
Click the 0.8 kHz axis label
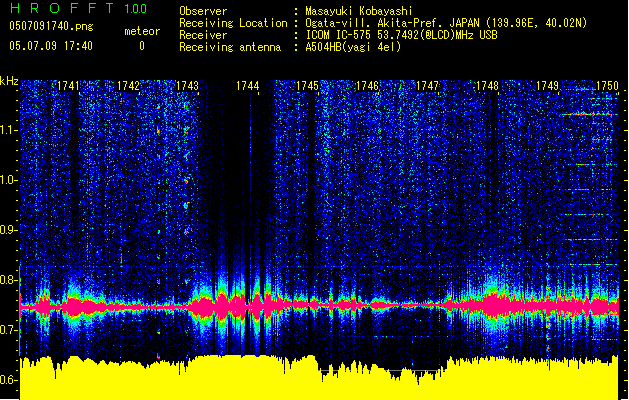pyautogui.click(x=8, y=280)
